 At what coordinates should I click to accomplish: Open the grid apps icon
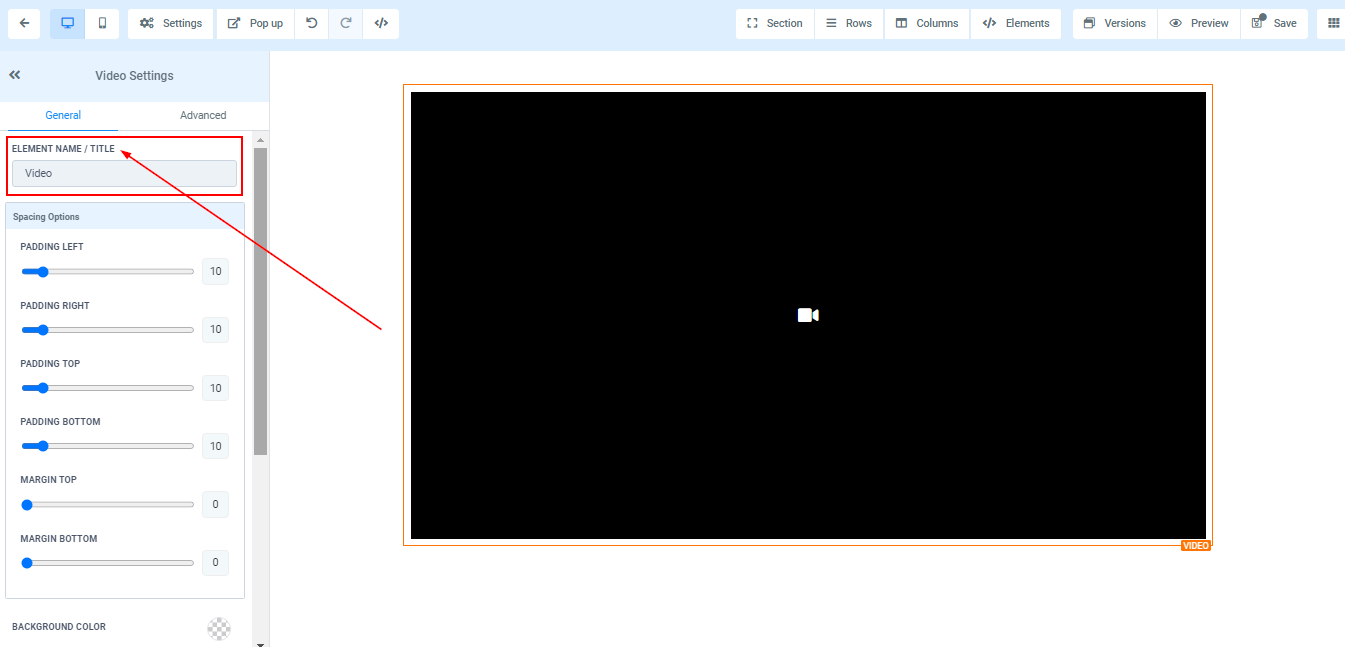point(1333,23)
